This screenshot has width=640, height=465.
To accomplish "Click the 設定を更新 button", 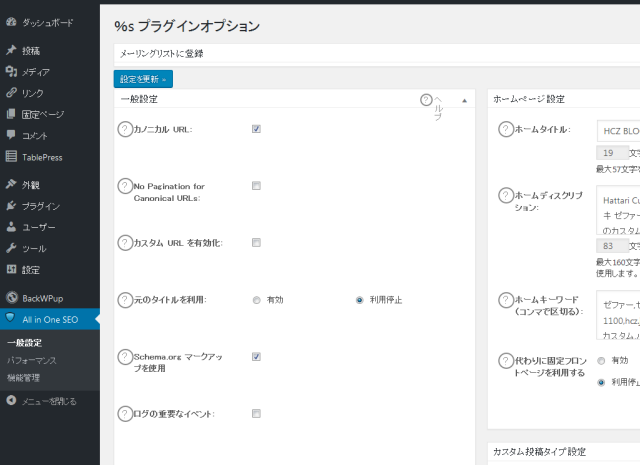I will [143, 79].
